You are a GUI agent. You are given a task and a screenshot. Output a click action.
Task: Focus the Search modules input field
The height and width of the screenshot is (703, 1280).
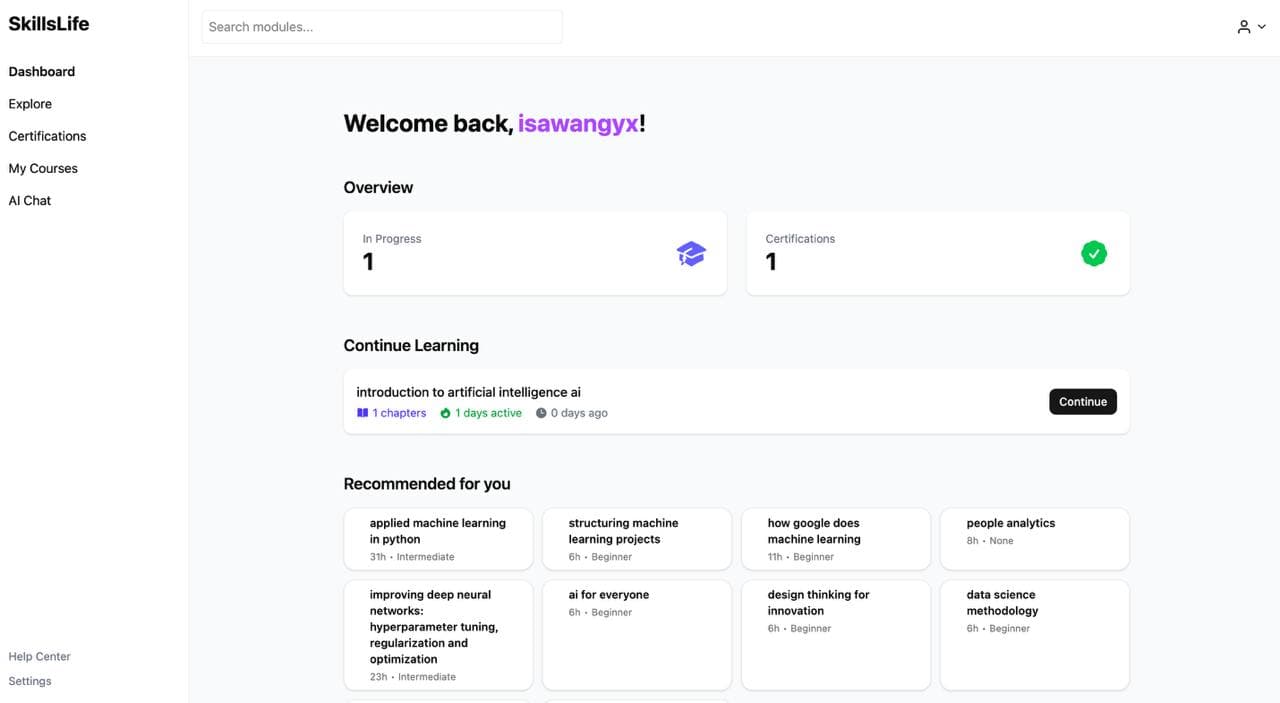coord(382,27)
